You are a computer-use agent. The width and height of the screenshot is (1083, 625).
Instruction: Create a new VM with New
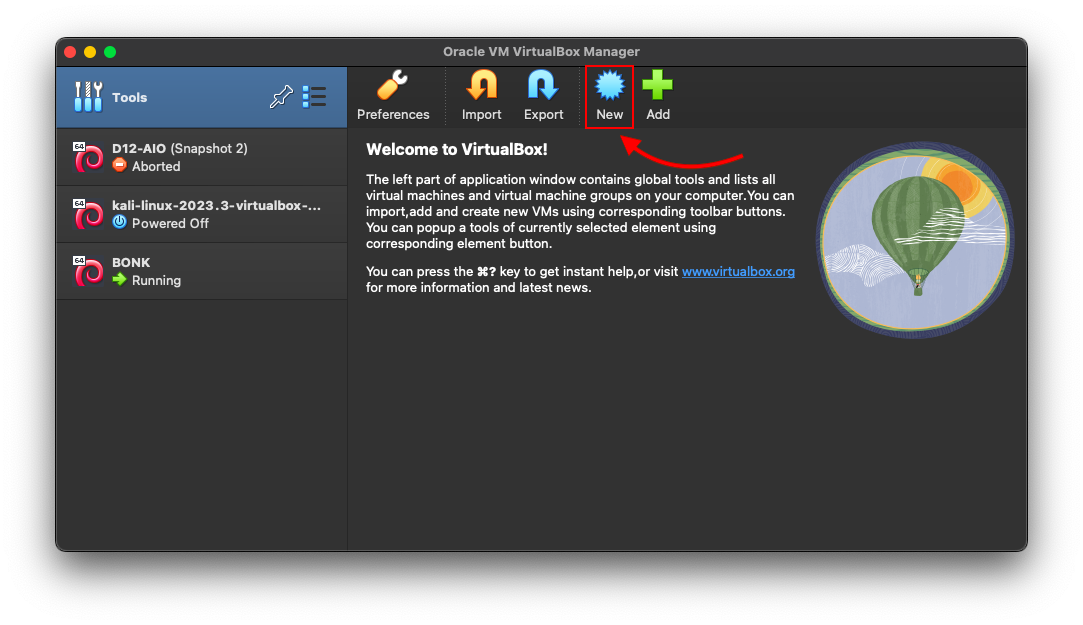point(609,97)
